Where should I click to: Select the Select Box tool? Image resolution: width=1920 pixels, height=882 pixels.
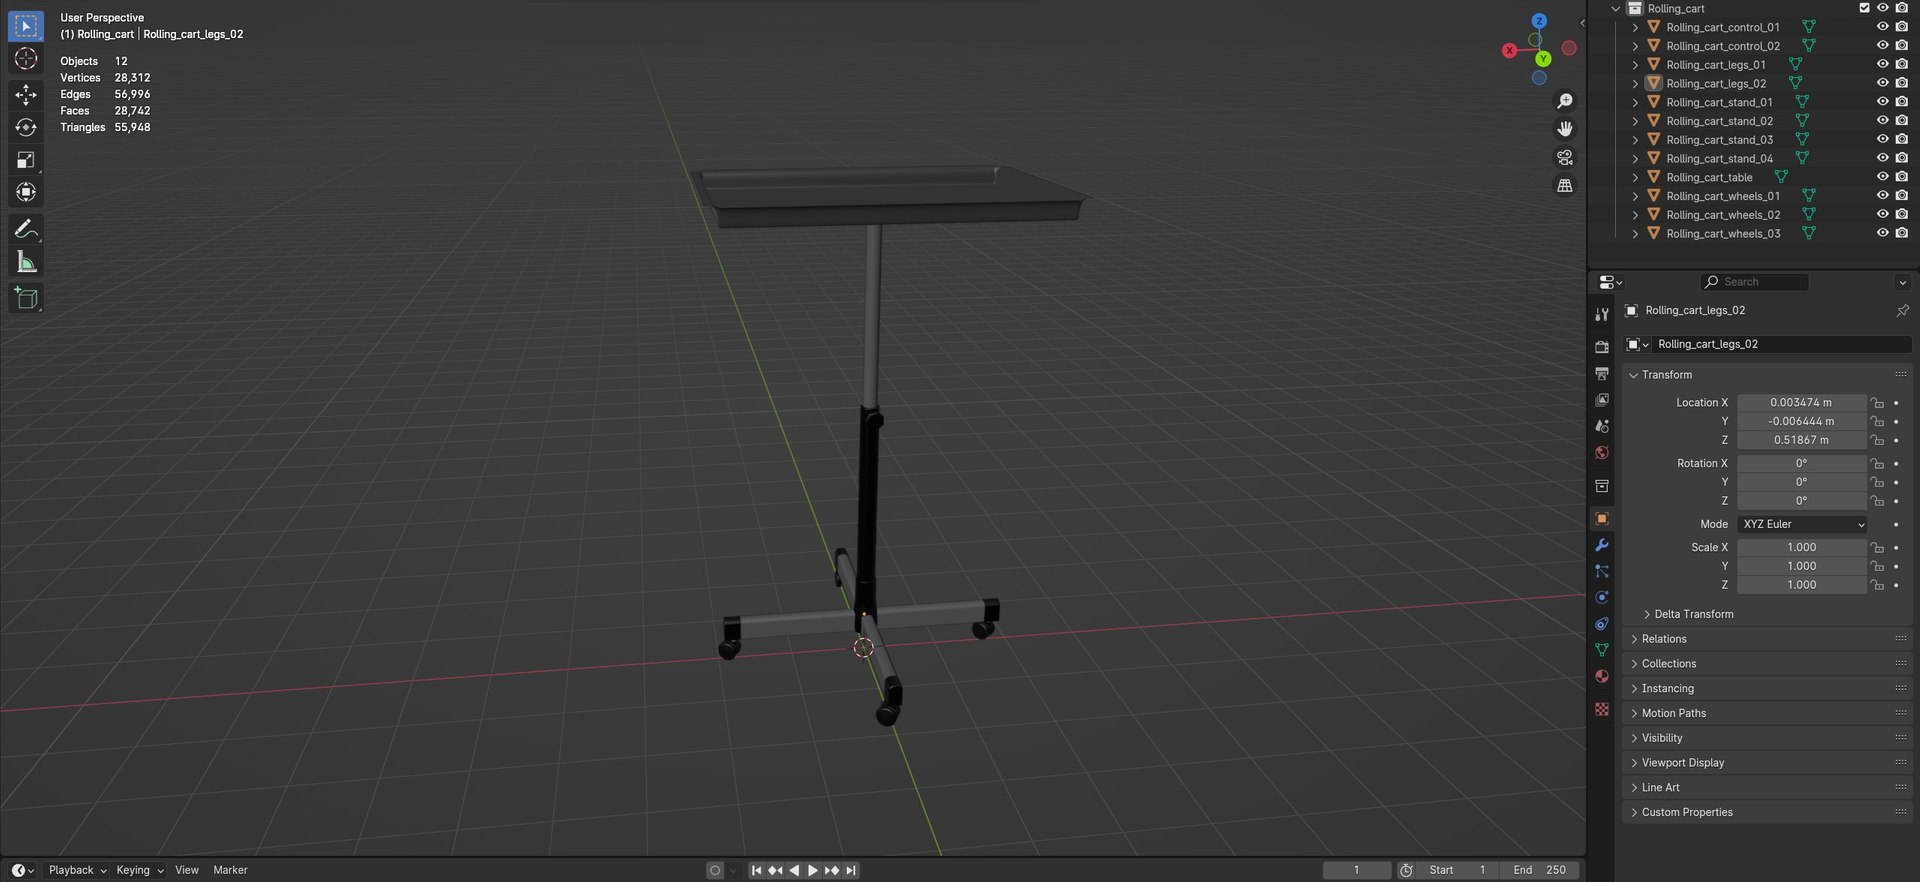[26, 26]
